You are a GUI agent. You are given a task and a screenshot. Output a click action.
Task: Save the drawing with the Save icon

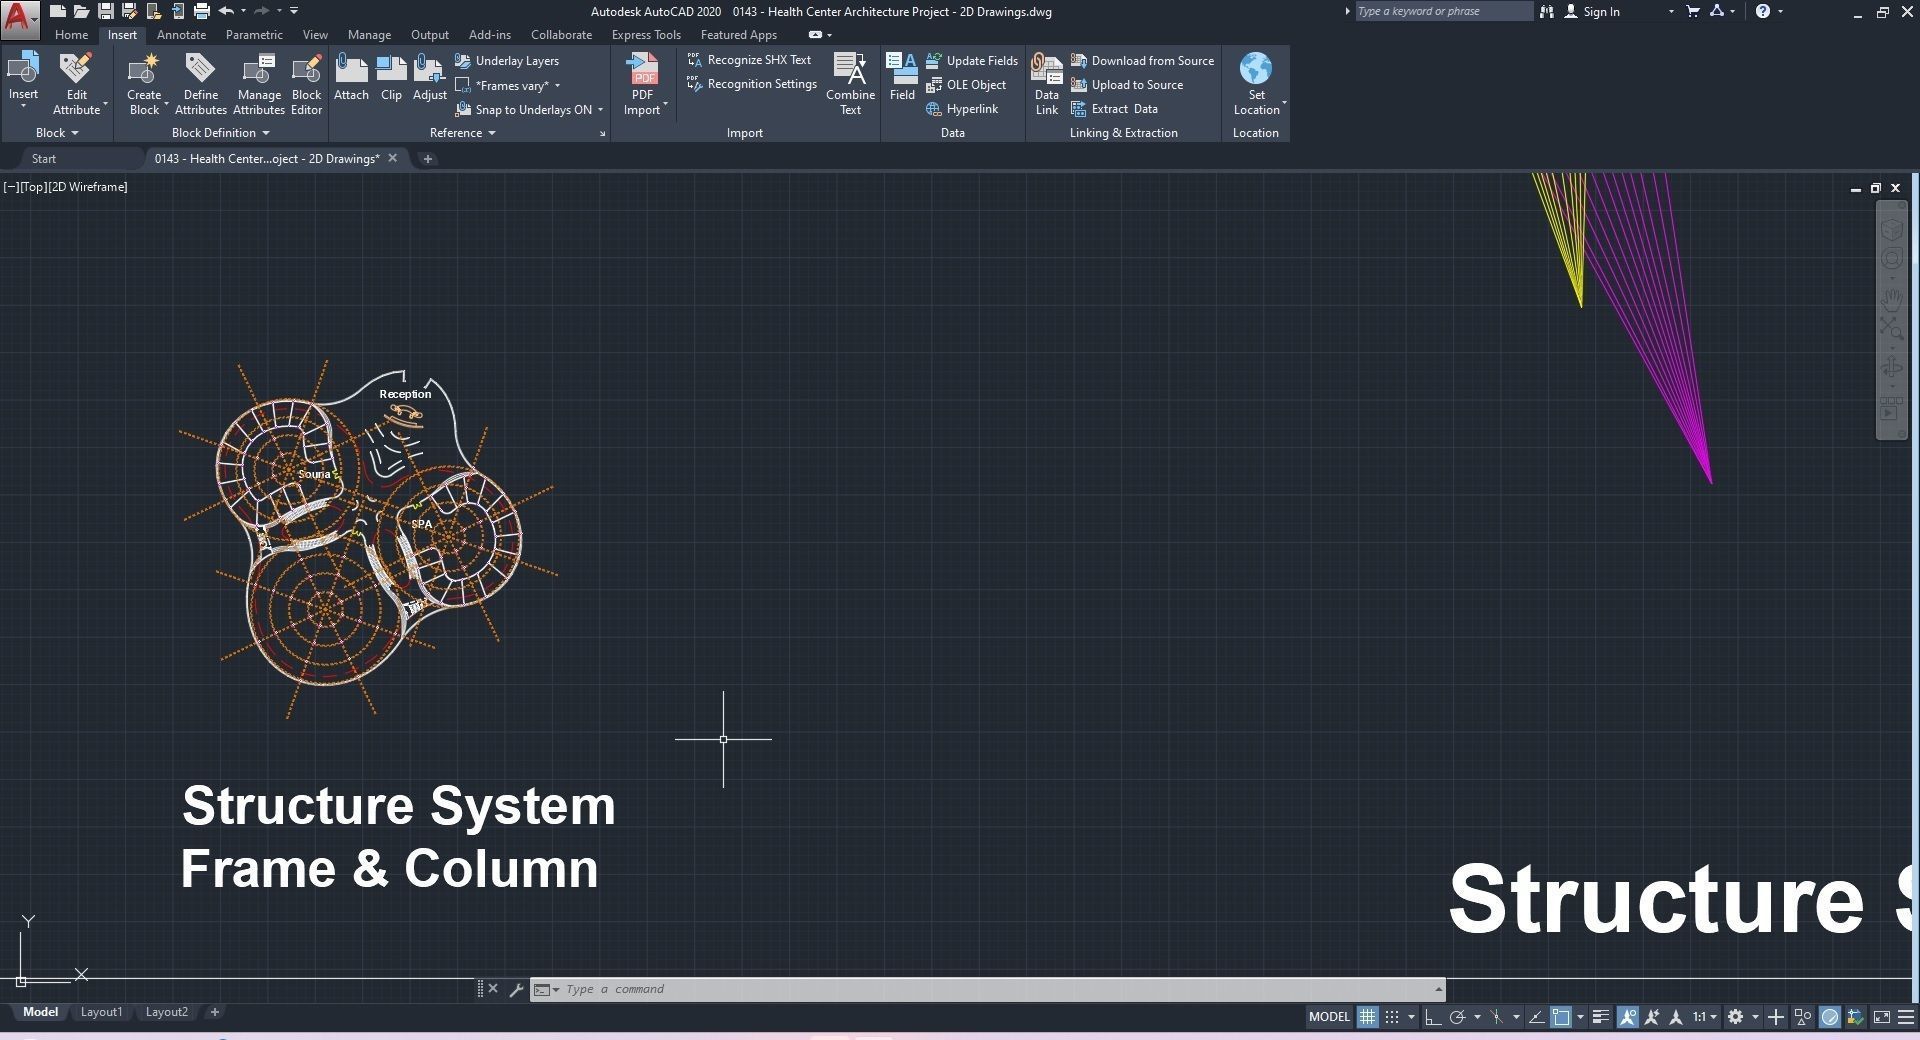[105, 12]
